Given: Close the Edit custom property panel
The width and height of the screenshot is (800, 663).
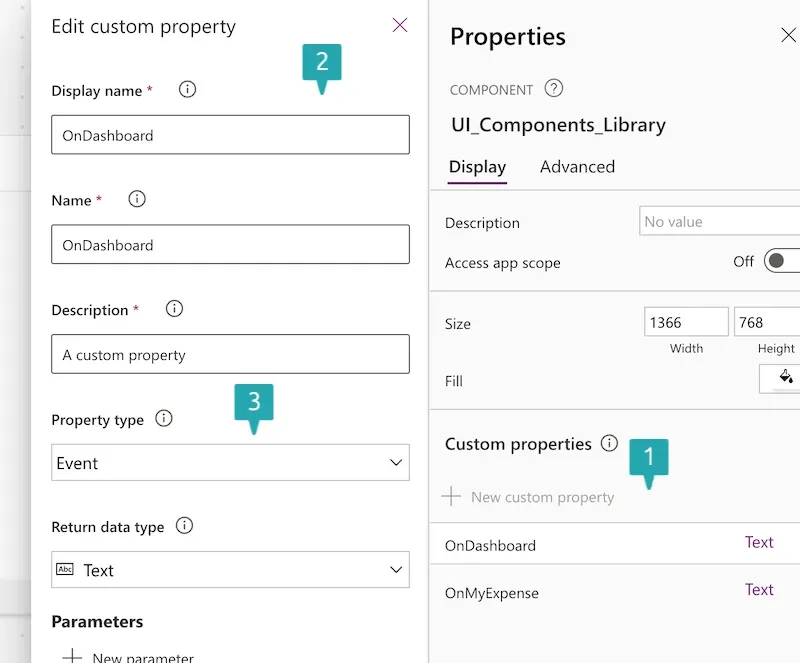Looking at the screenshot, I should (x=399, y=25).
